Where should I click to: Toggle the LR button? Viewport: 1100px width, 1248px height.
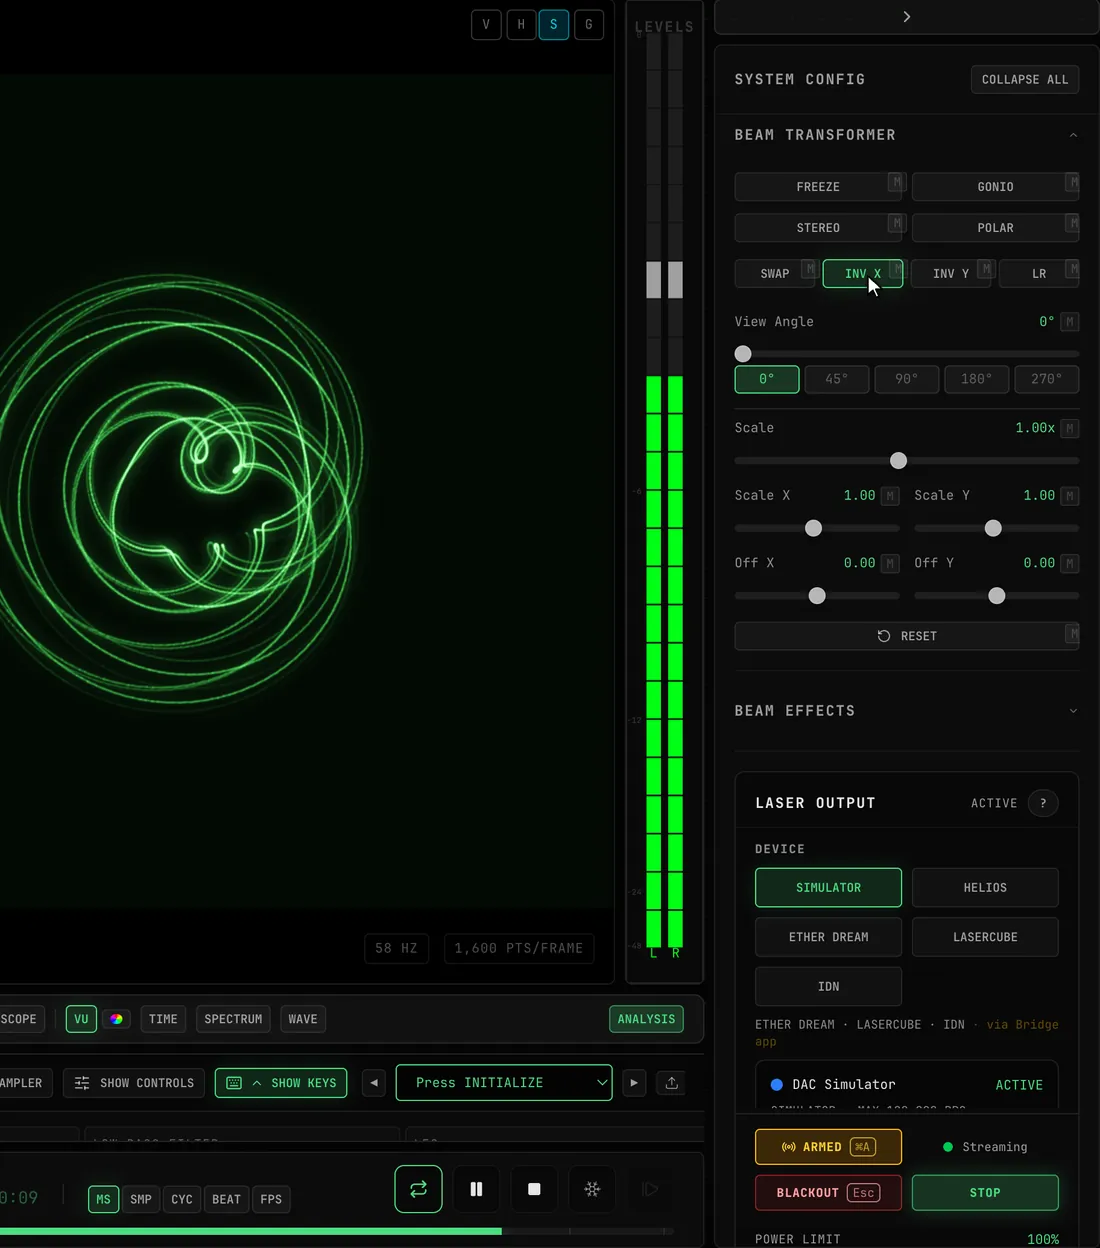[x=1039, y=274]
